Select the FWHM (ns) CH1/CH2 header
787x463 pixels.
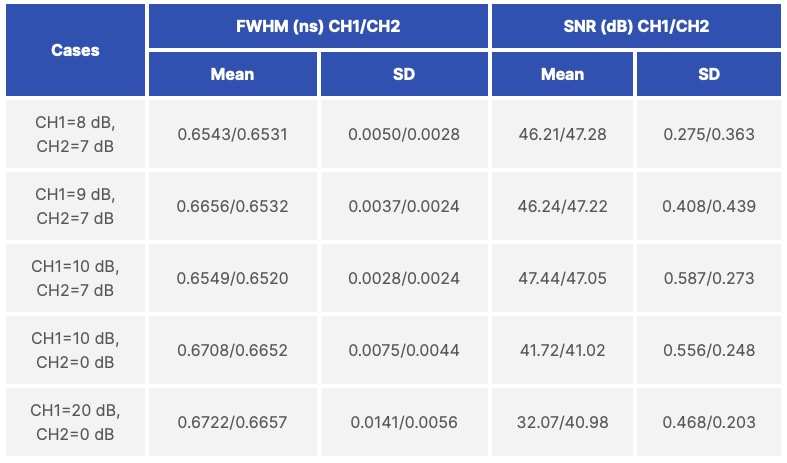tap(318, 26)
